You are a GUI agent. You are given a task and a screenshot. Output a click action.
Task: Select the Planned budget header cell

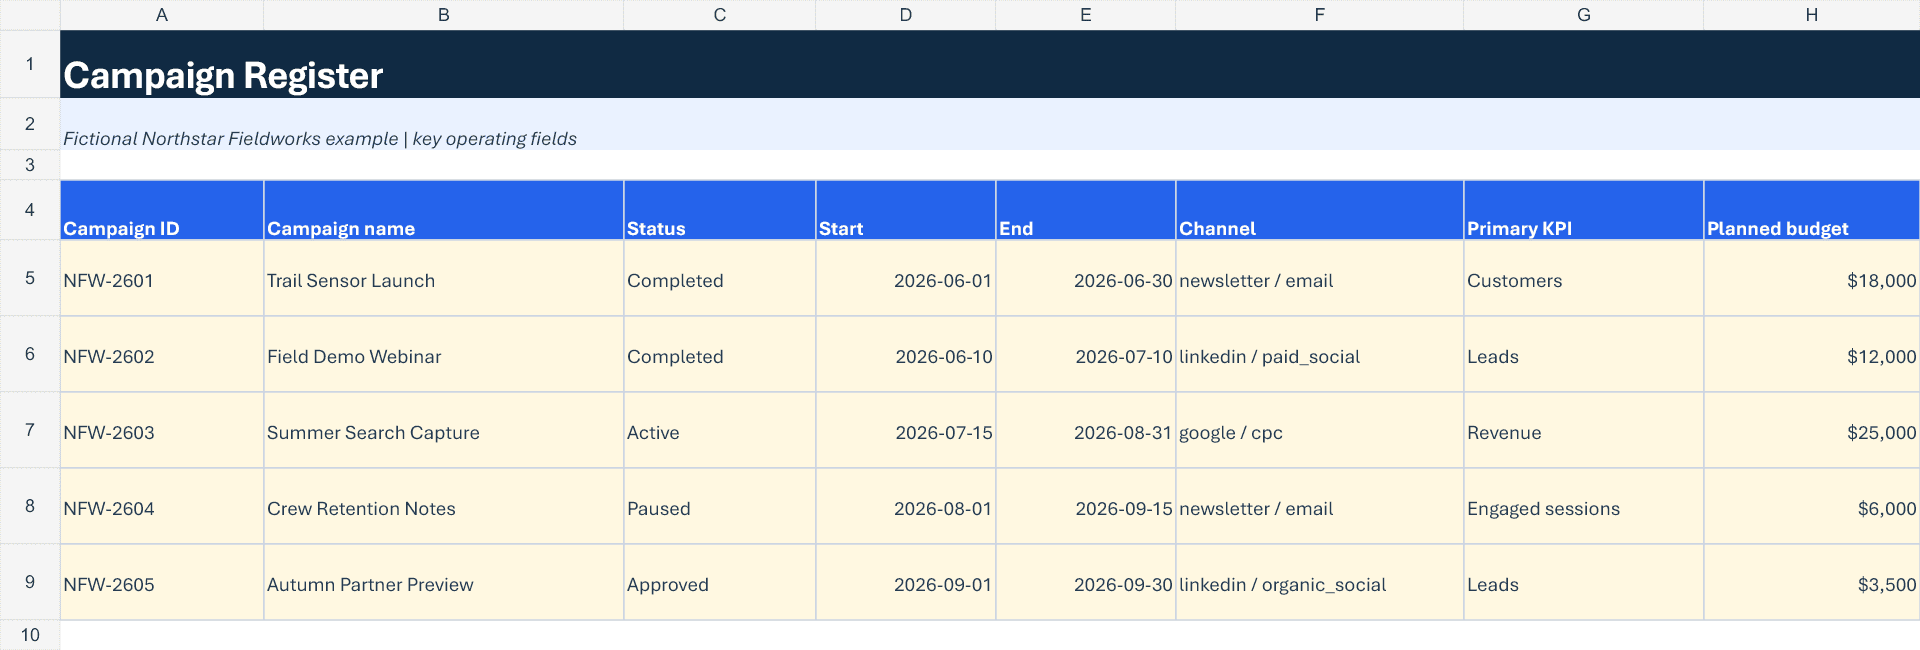[1812, 210]
